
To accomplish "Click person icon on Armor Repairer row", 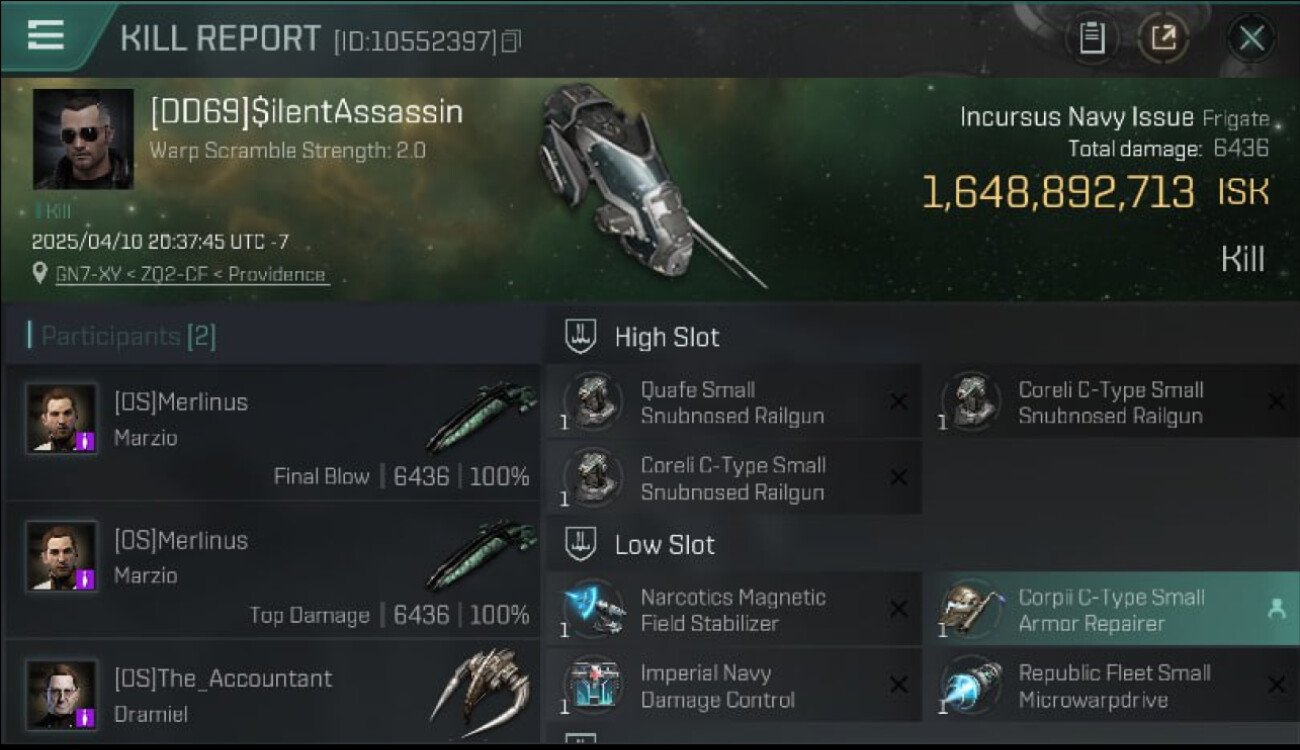I will (1276, 609).
